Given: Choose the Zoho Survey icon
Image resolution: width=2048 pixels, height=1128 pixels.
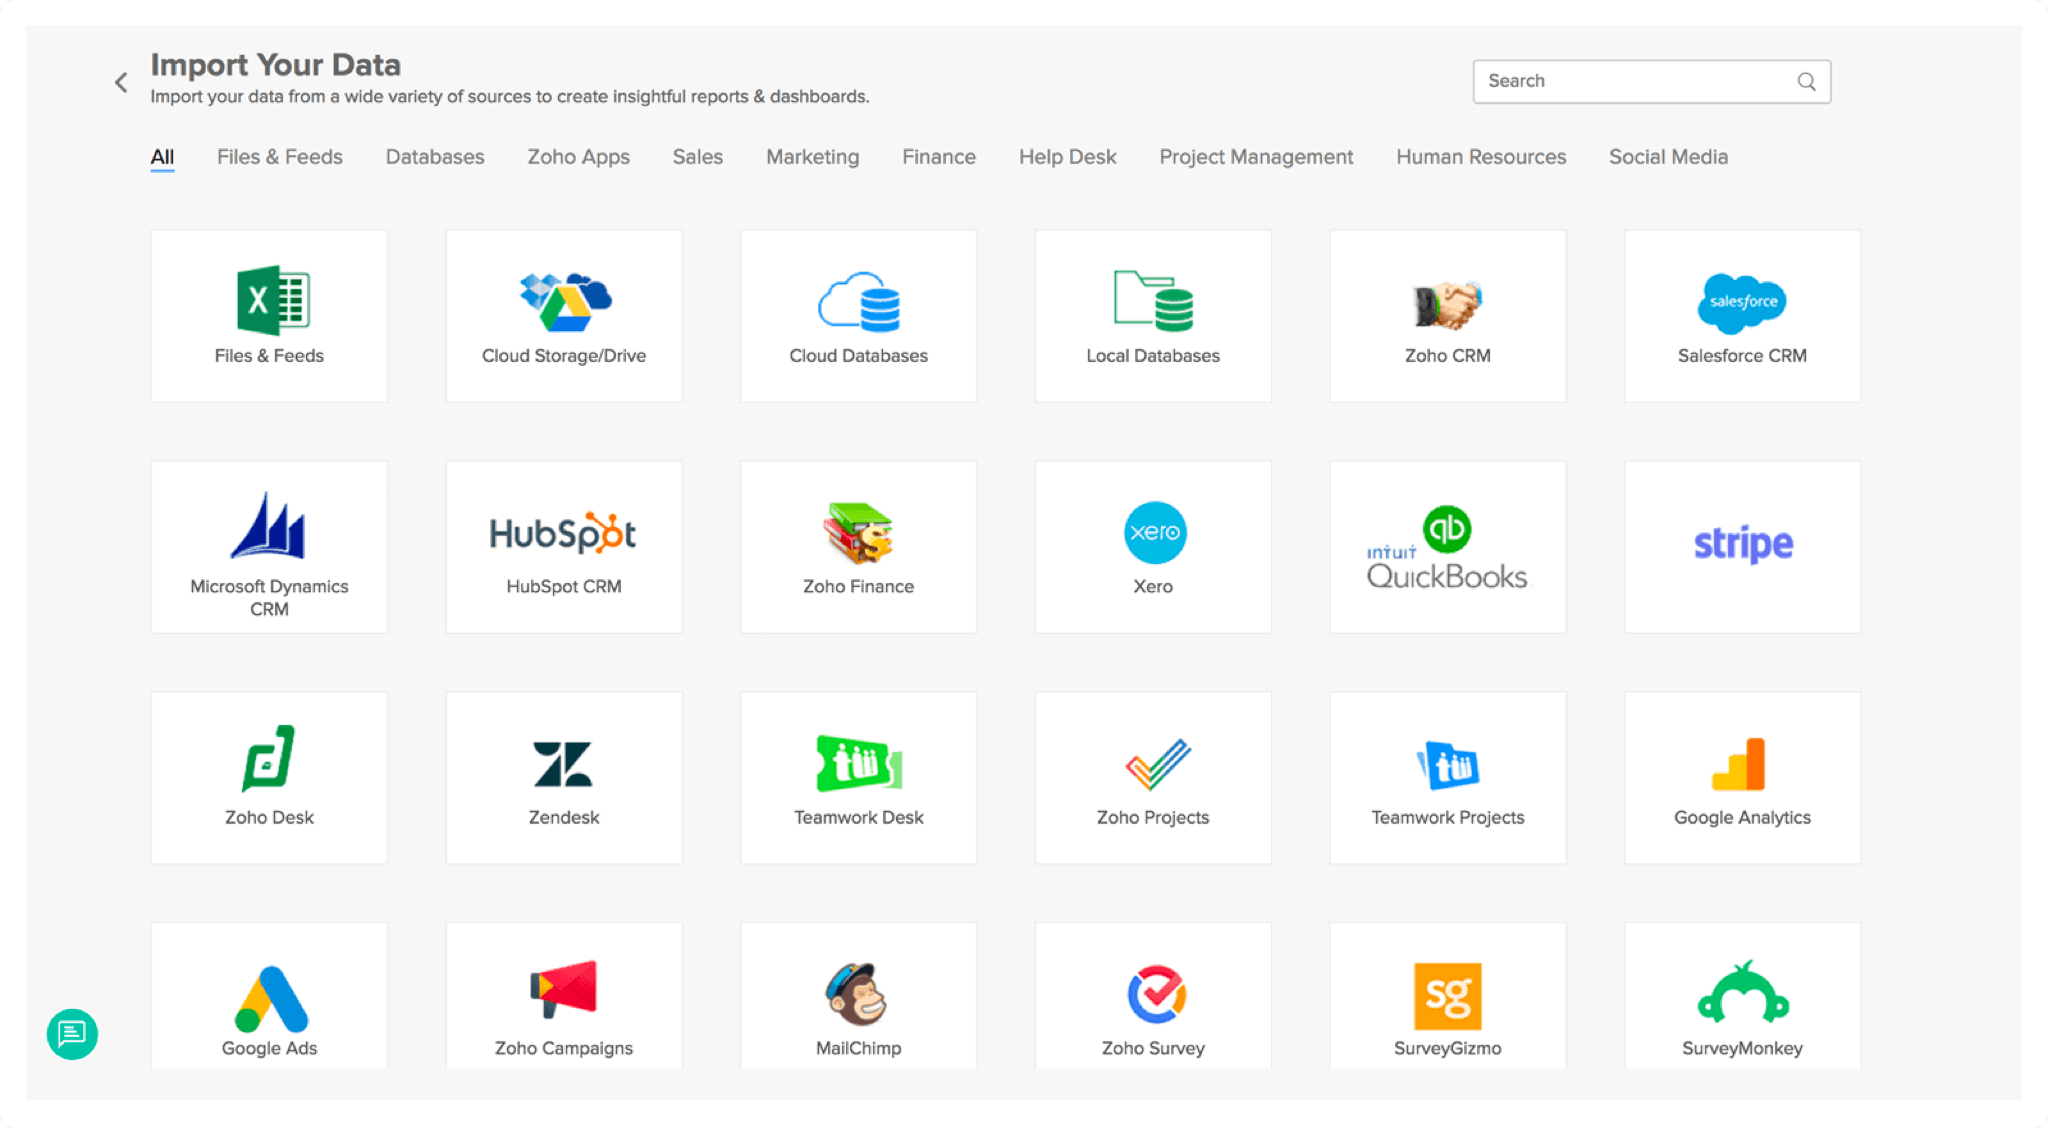Looking at the screenshot, I should [1156, 995].
